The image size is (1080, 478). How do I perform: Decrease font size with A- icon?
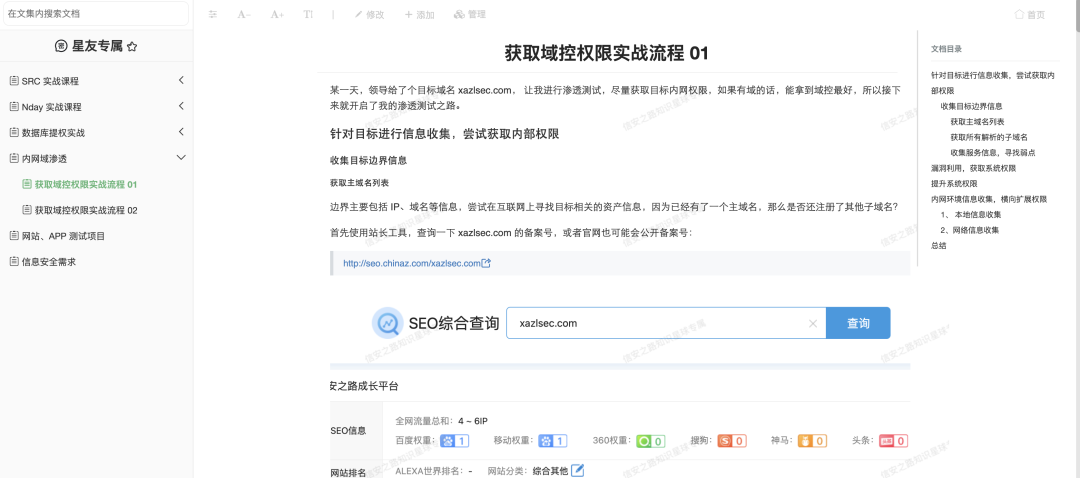[x=244, y=14]
